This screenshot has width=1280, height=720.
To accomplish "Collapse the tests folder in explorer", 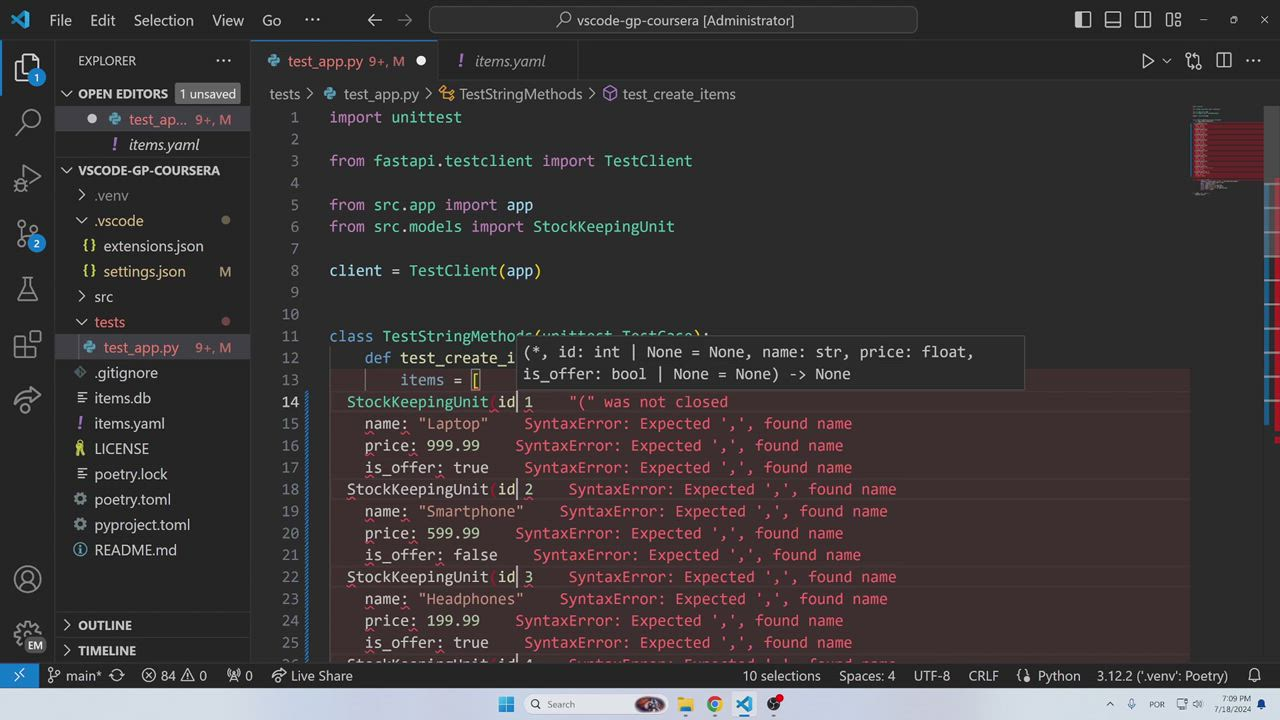I will [x=109, y=322].
